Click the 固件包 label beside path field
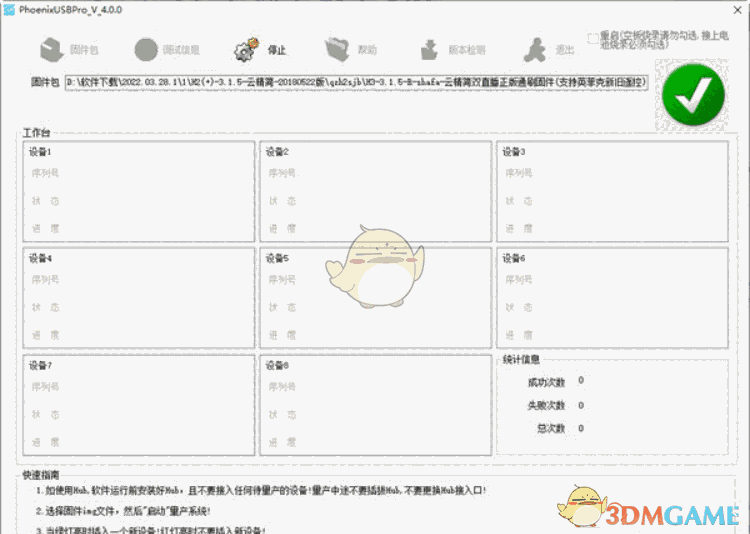This screenshot has height=534, width=750. coord(45,82)
